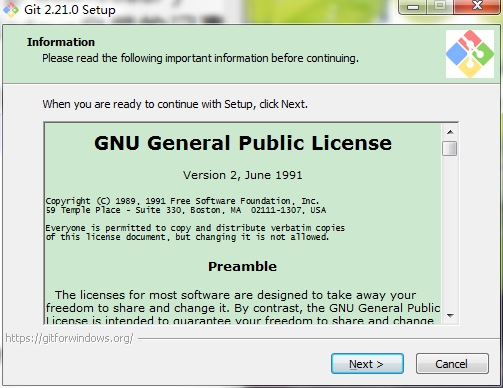
Task: Click the license scrollbar up arrow
Action: [450, 132]
